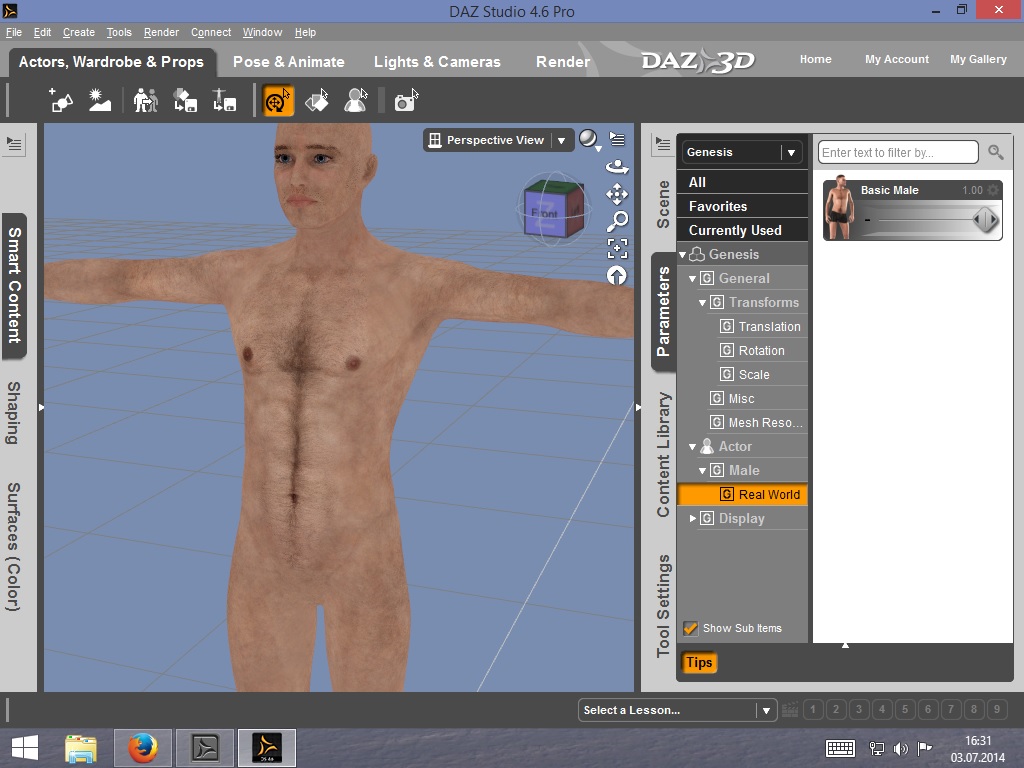The height and width of the screenshot is (768, 1024).
Task: Collapse the Male group arrow
Action: (x=703, y=471)
